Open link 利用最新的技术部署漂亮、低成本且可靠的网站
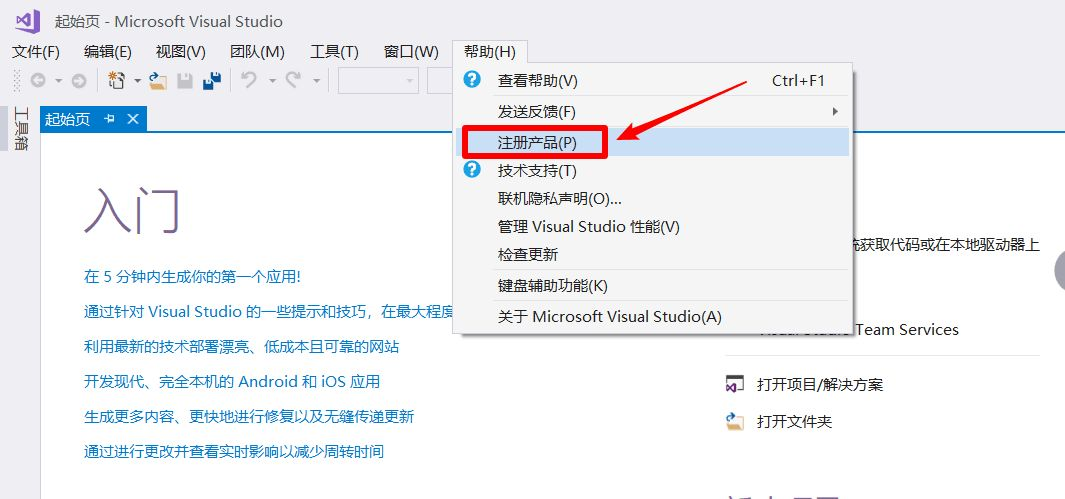The width and height of the screenshot is (1065, 499). click(x=242, y=347)
